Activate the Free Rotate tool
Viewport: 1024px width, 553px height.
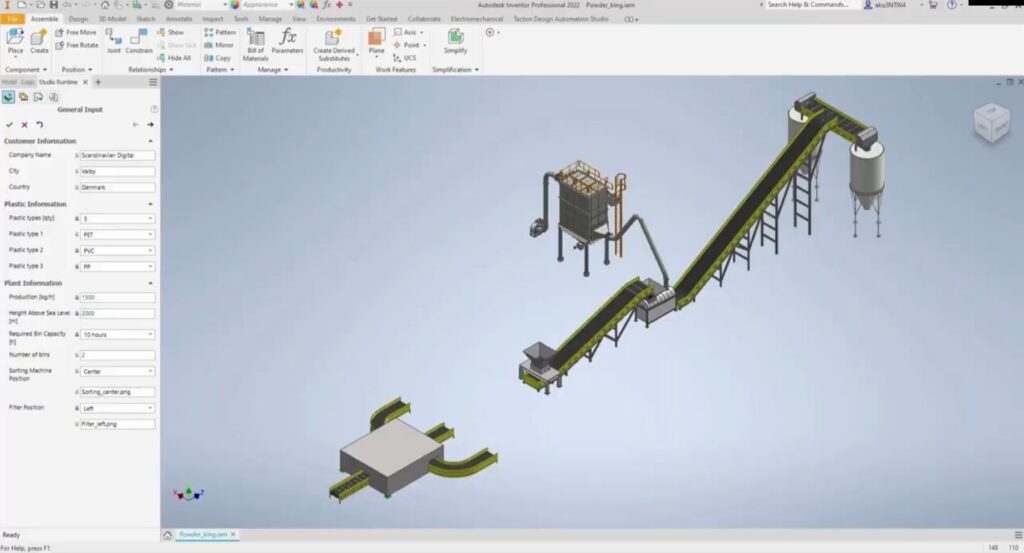coord(76,45)
